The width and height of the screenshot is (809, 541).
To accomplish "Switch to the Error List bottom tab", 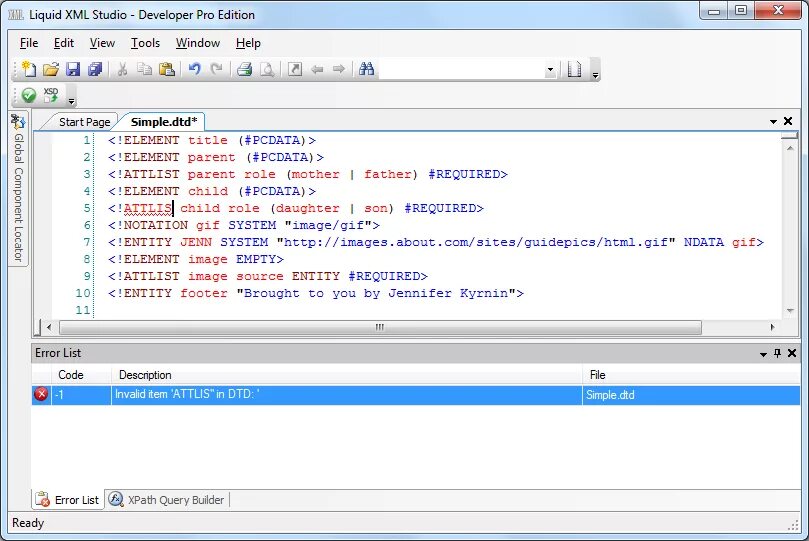I will point(68,500).
